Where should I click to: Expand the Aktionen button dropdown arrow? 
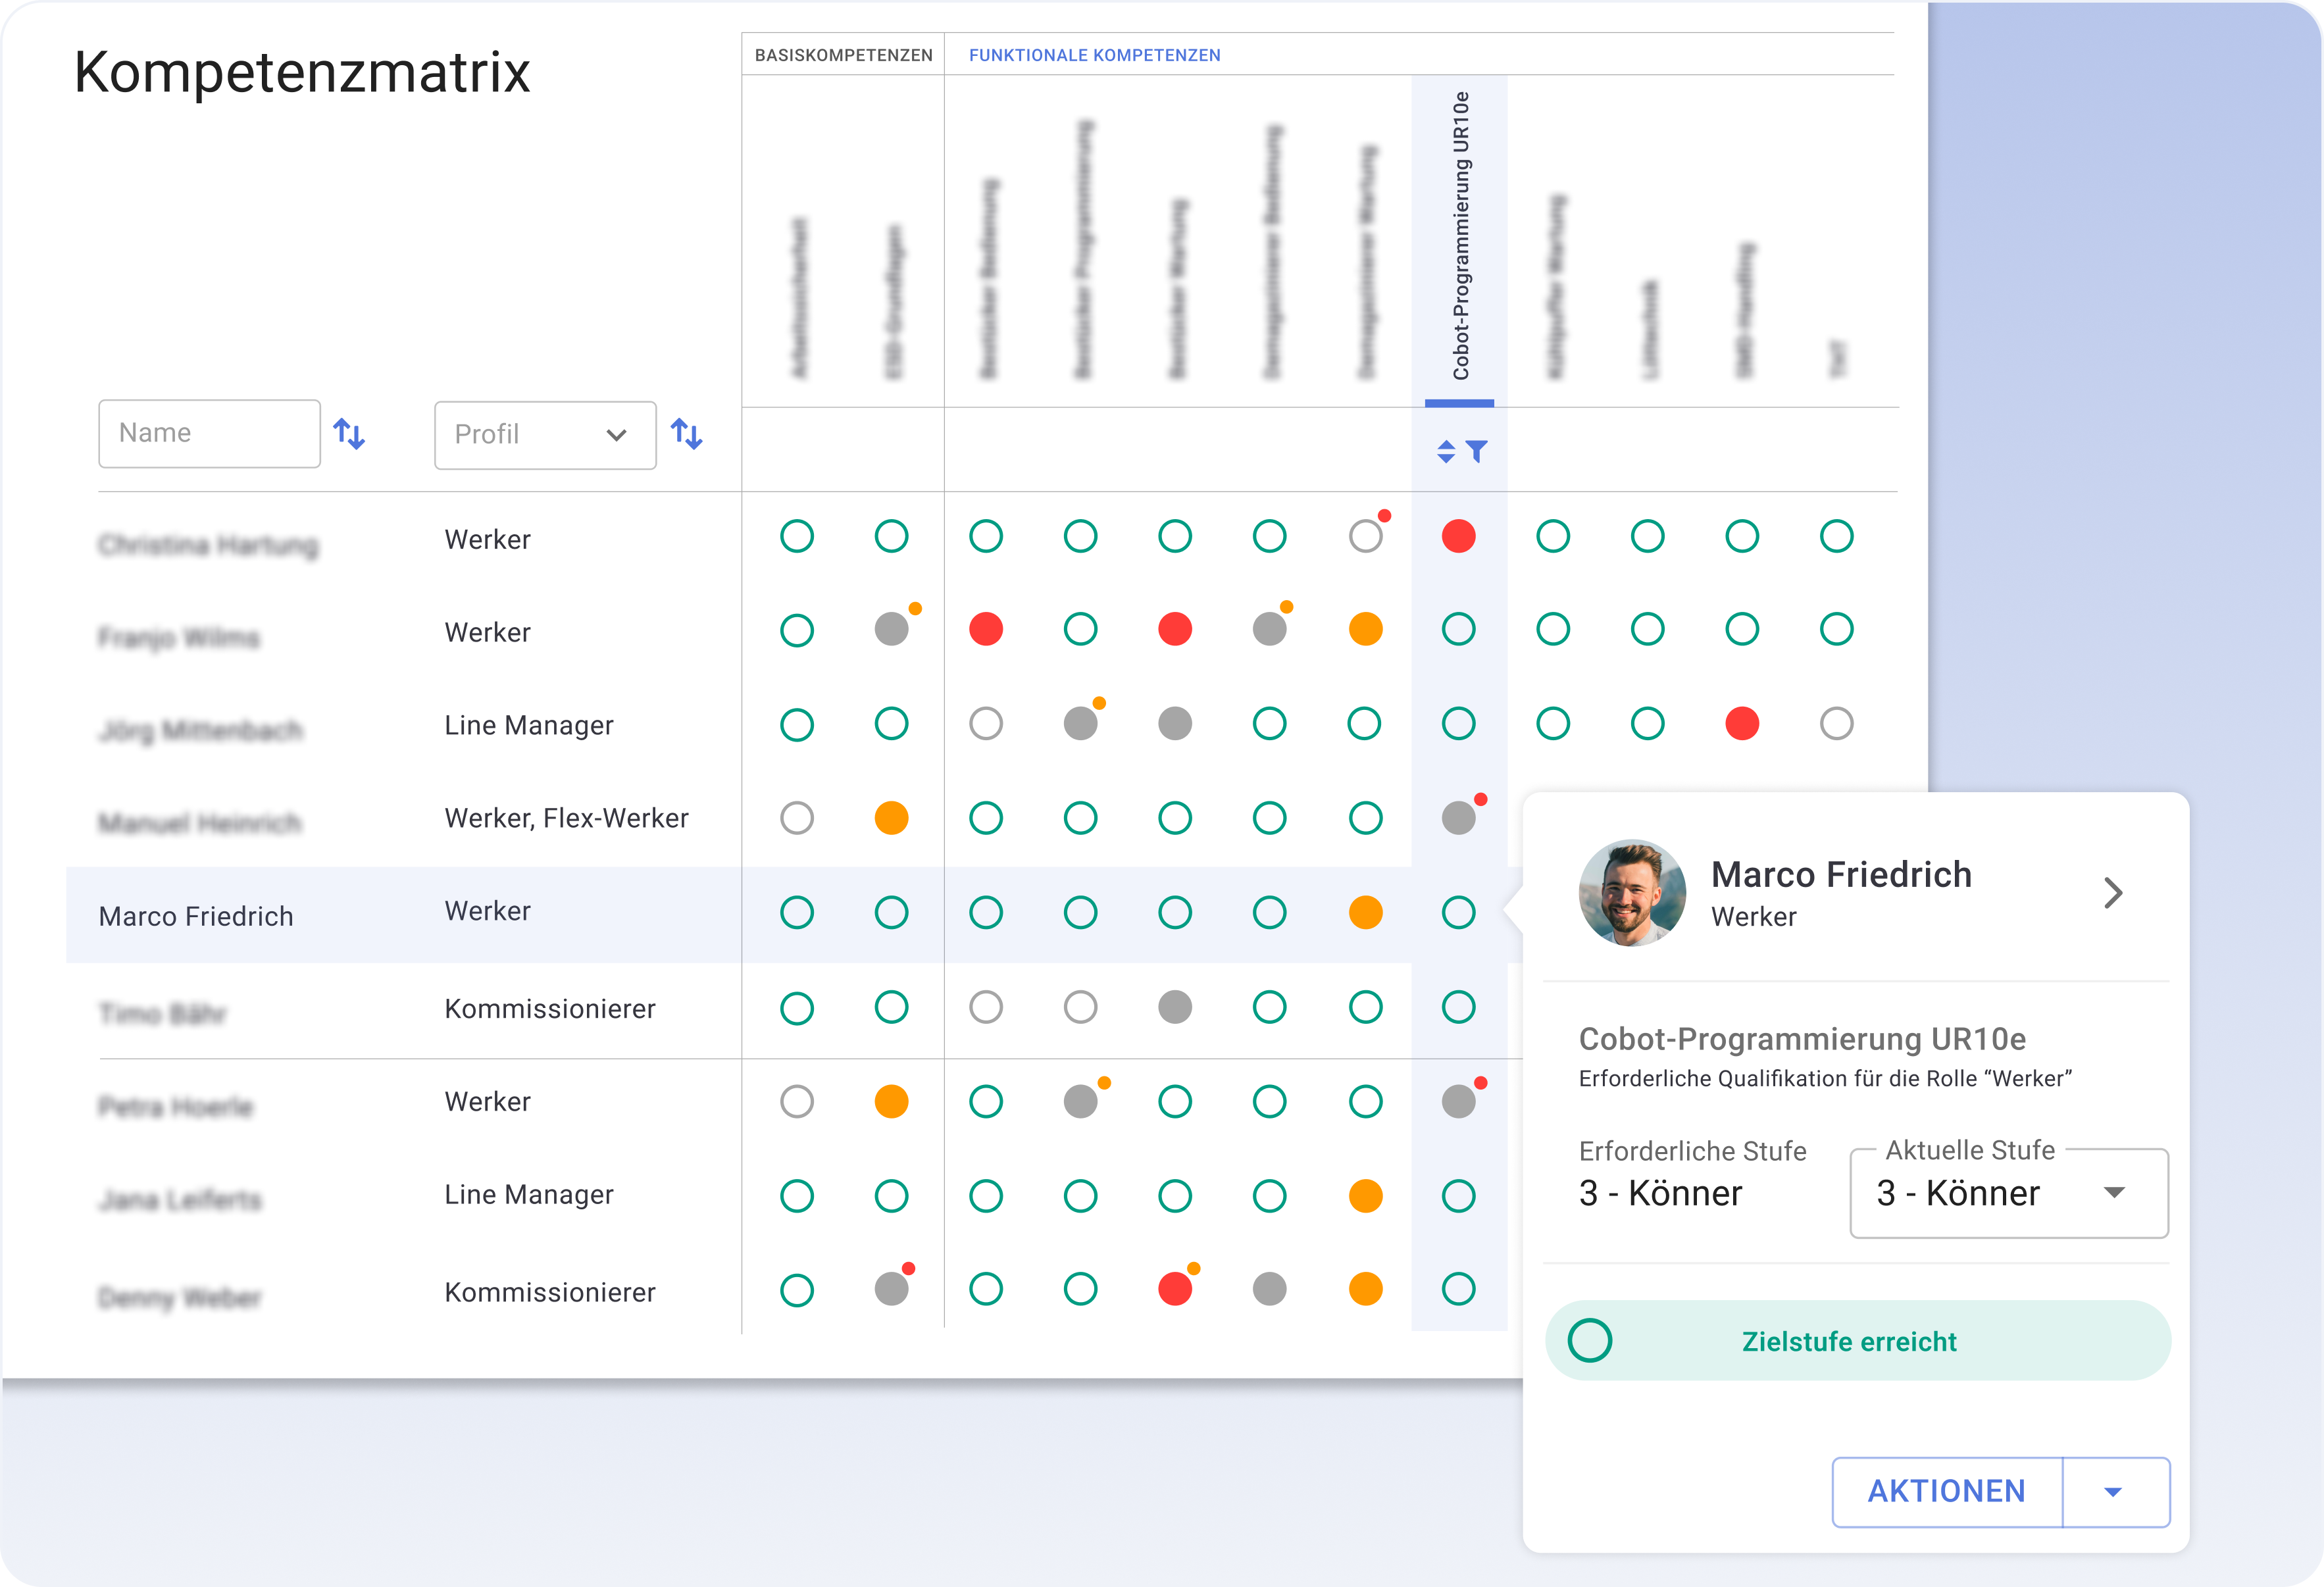point(2113,1492)
